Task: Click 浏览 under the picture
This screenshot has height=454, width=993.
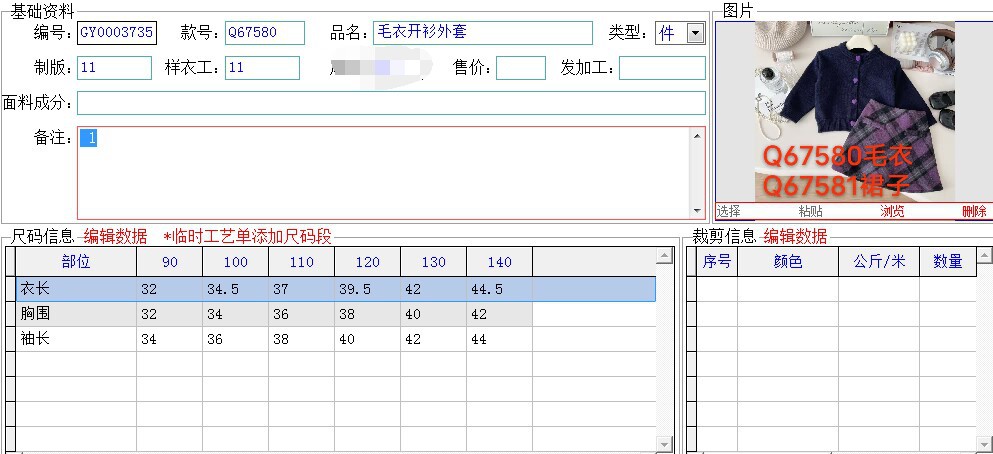Action: [892, 211]
